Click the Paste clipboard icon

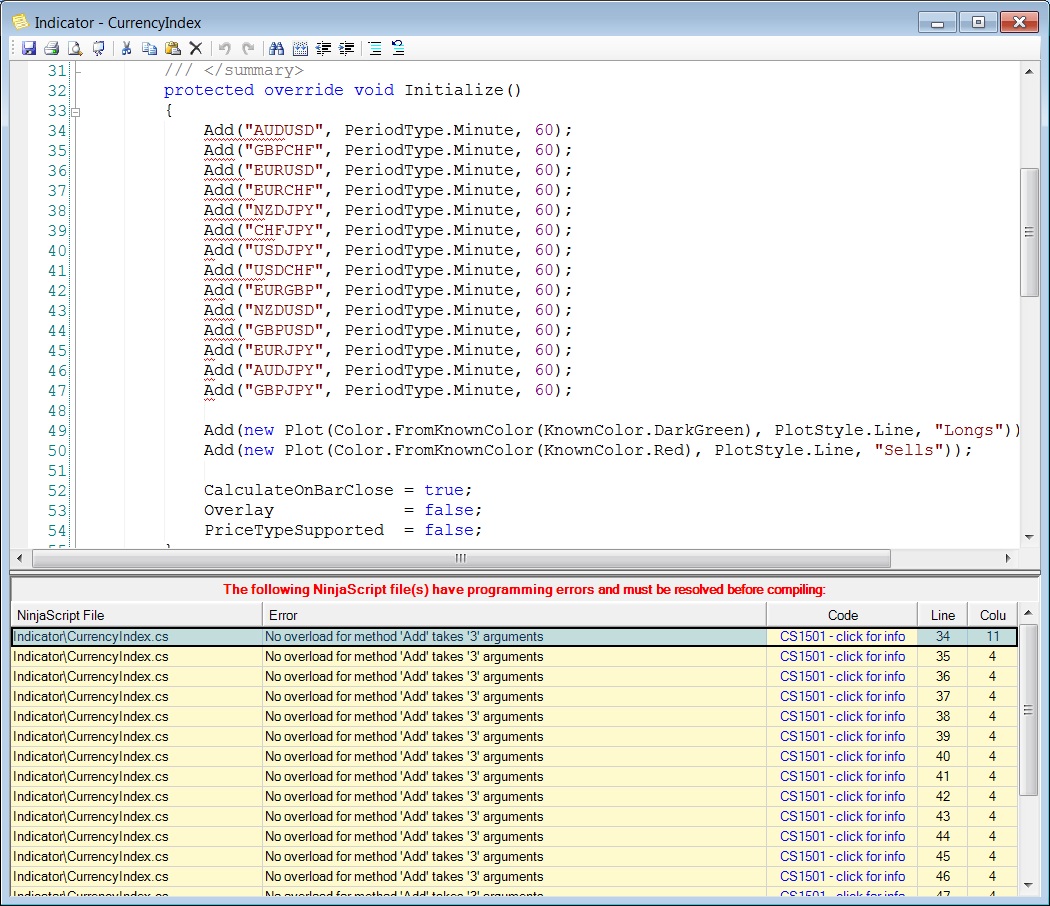(x=172, y=48)
